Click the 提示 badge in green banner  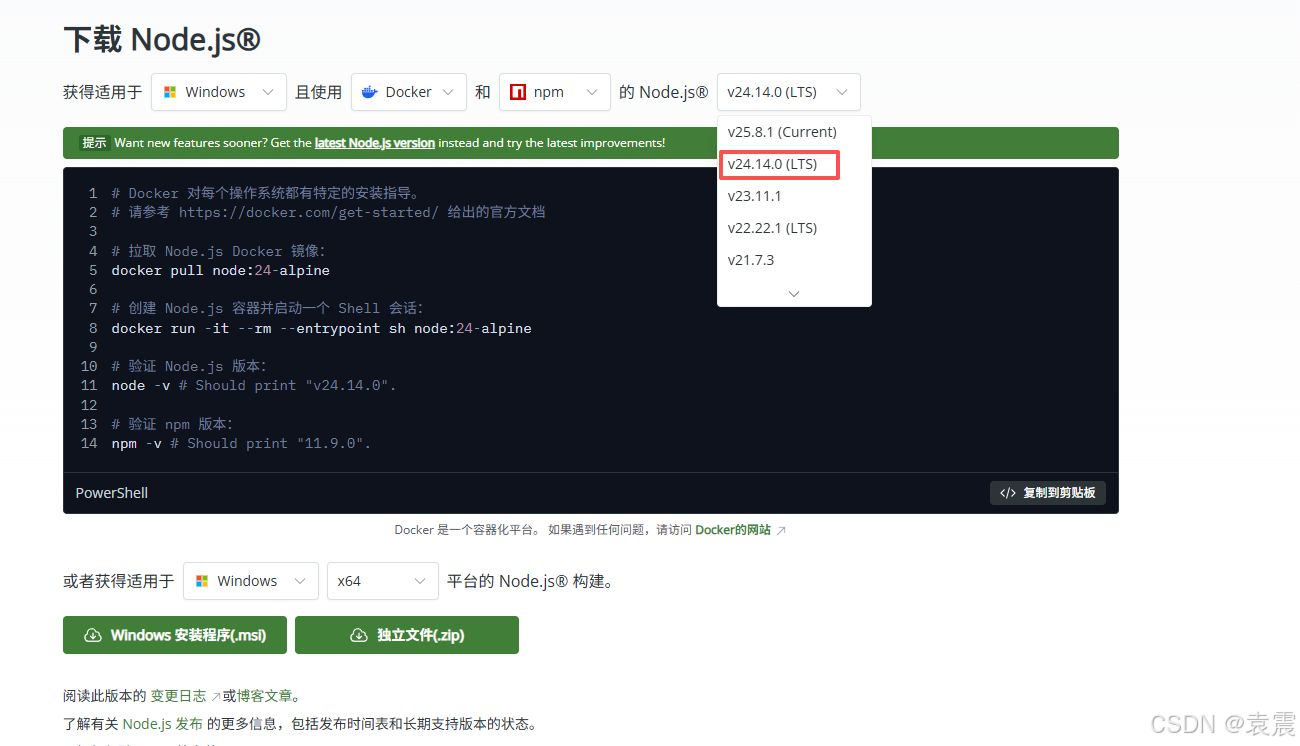(94, 143)
